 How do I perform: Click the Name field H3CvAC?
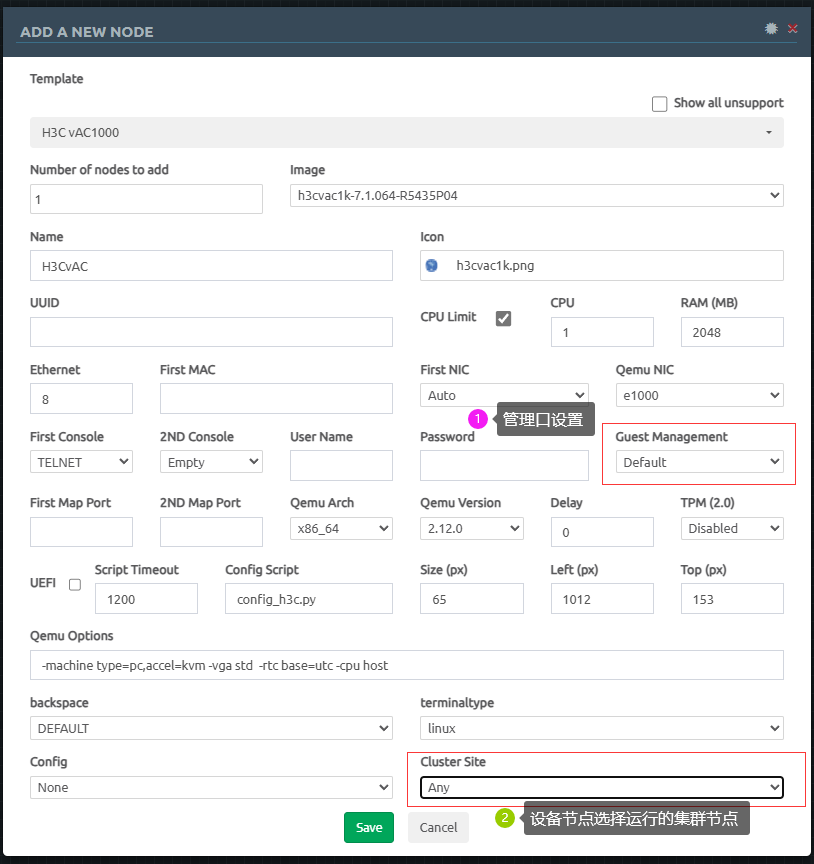point(211,266)
